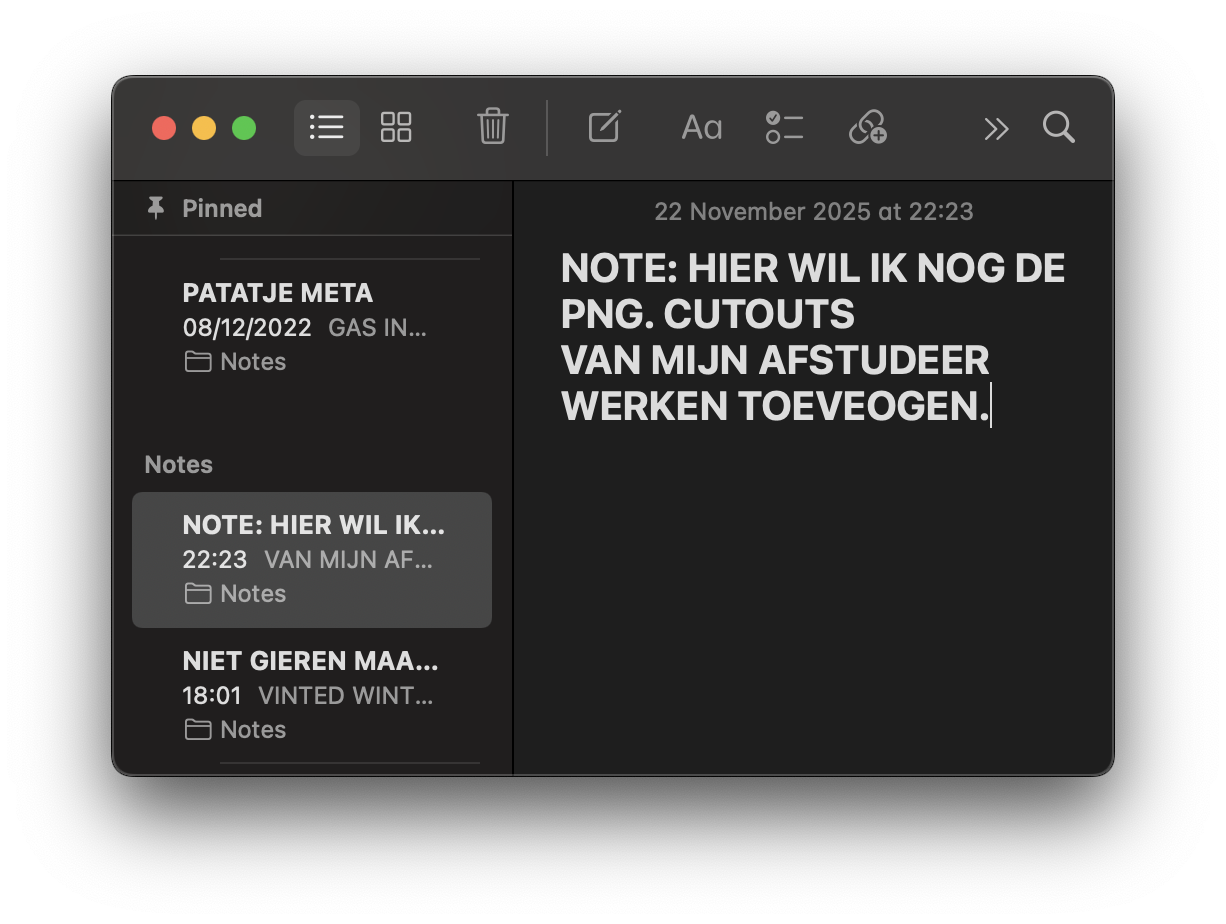Screen dimensions: 1226x924
Task: Click the folder icon under PATATJE META
Action: [198, 362]
